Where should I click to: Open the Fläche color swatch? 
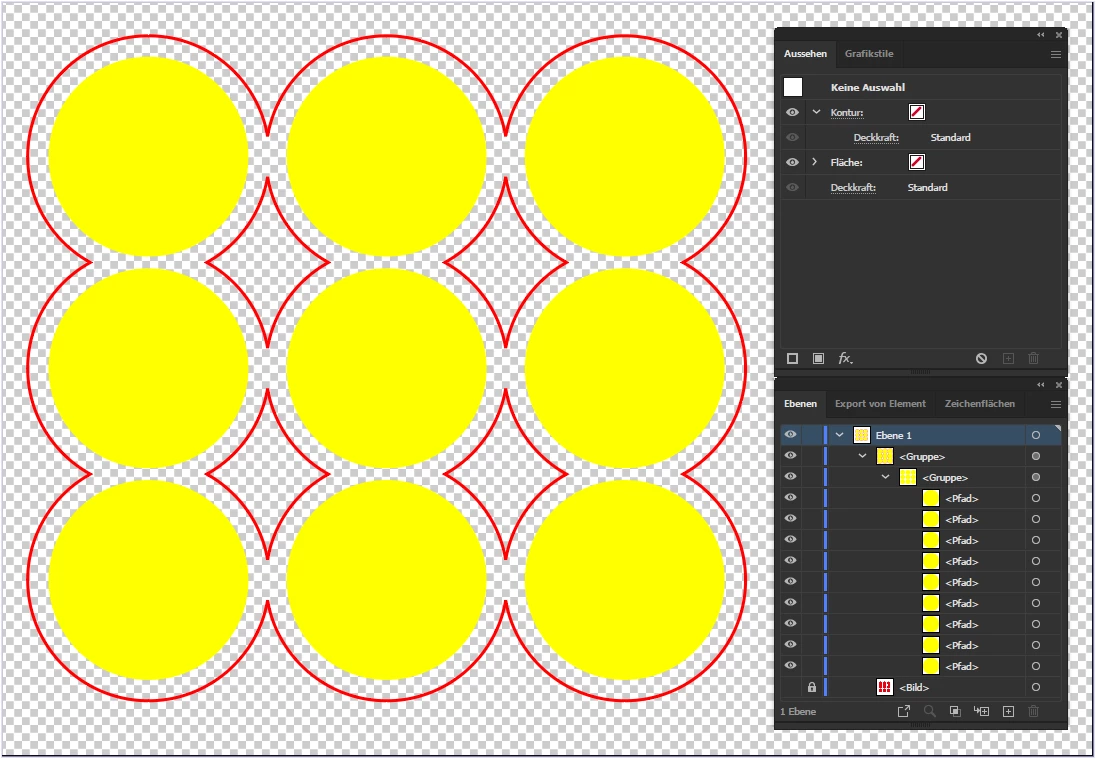pyautogui.click(x=917, y=162)
